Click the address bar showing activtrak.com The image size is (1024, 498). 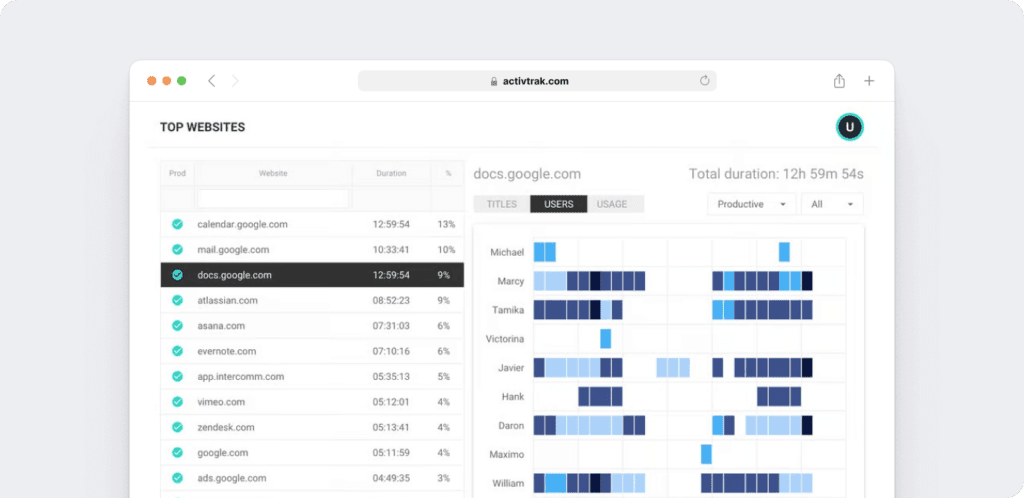(537, 81)
